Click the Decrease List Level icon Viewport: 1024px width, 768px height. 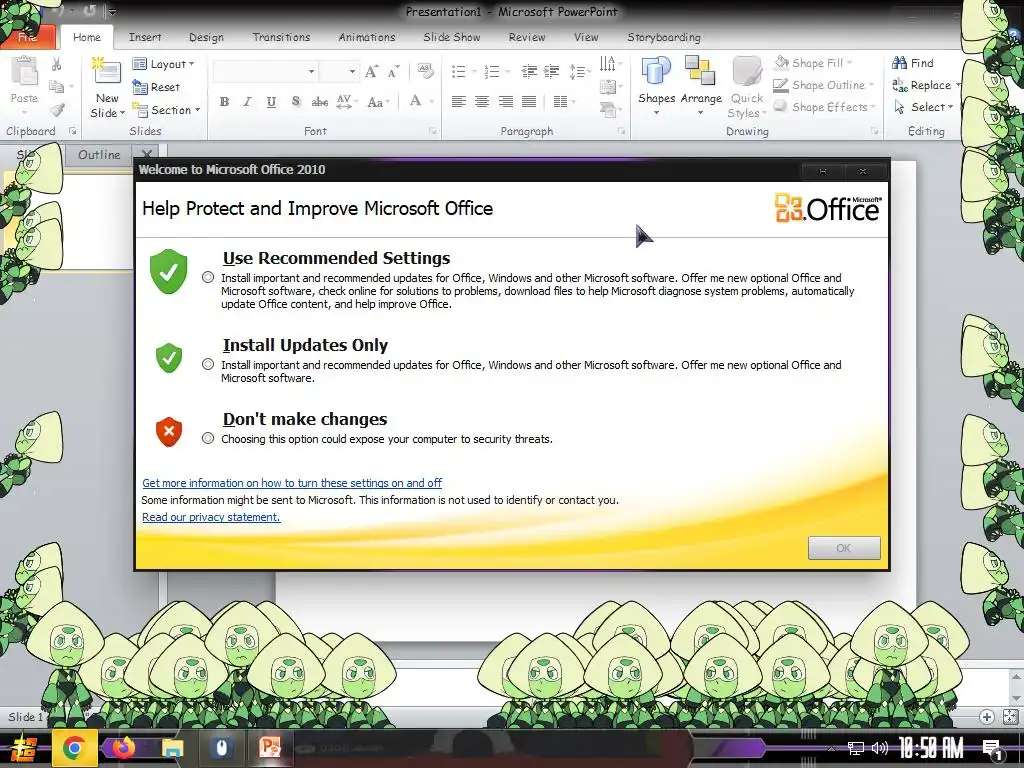(x=529, y=71)
